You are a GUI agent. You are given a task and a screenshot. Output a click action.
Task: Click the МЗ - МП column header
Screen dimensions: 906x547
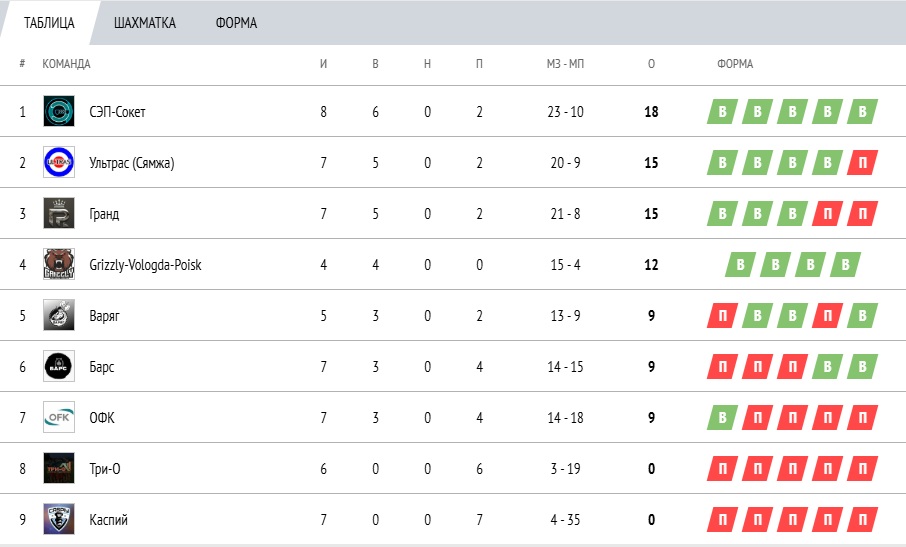click(565, 64)
